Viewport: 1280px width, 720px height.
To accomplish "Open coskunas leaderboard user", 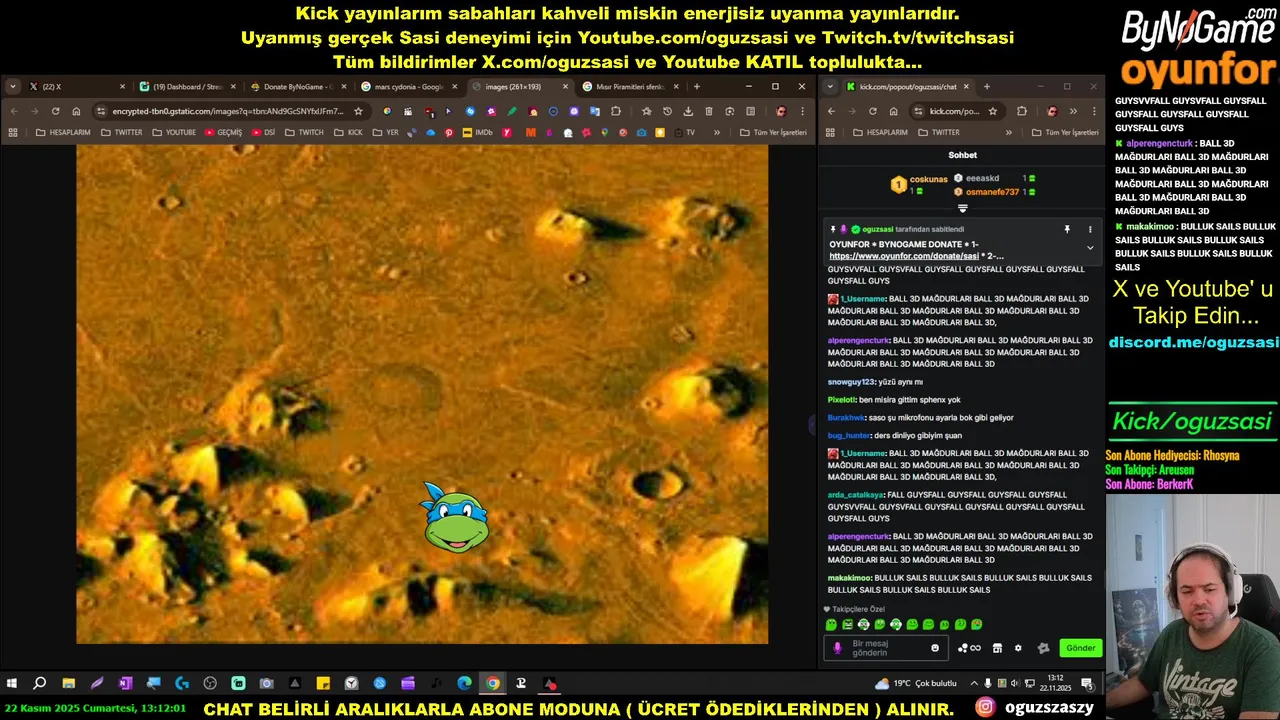I will pos(928,179).
